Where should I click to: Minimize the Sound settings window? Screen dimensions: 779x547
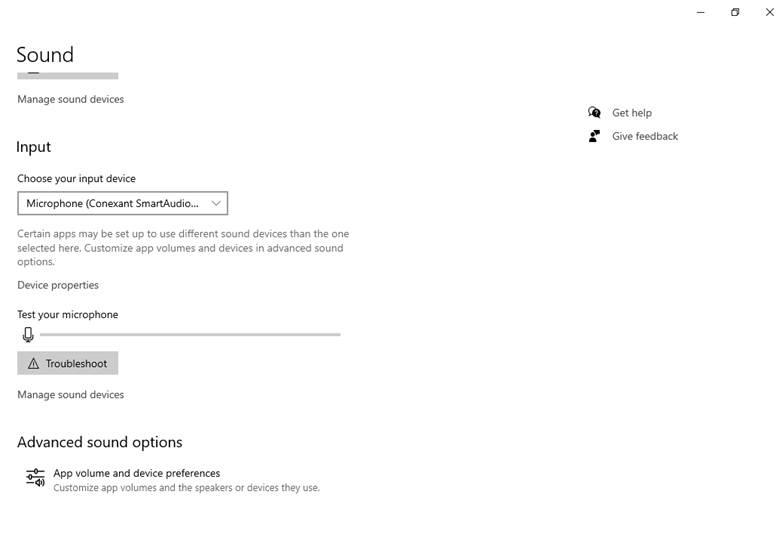[701, 12]
